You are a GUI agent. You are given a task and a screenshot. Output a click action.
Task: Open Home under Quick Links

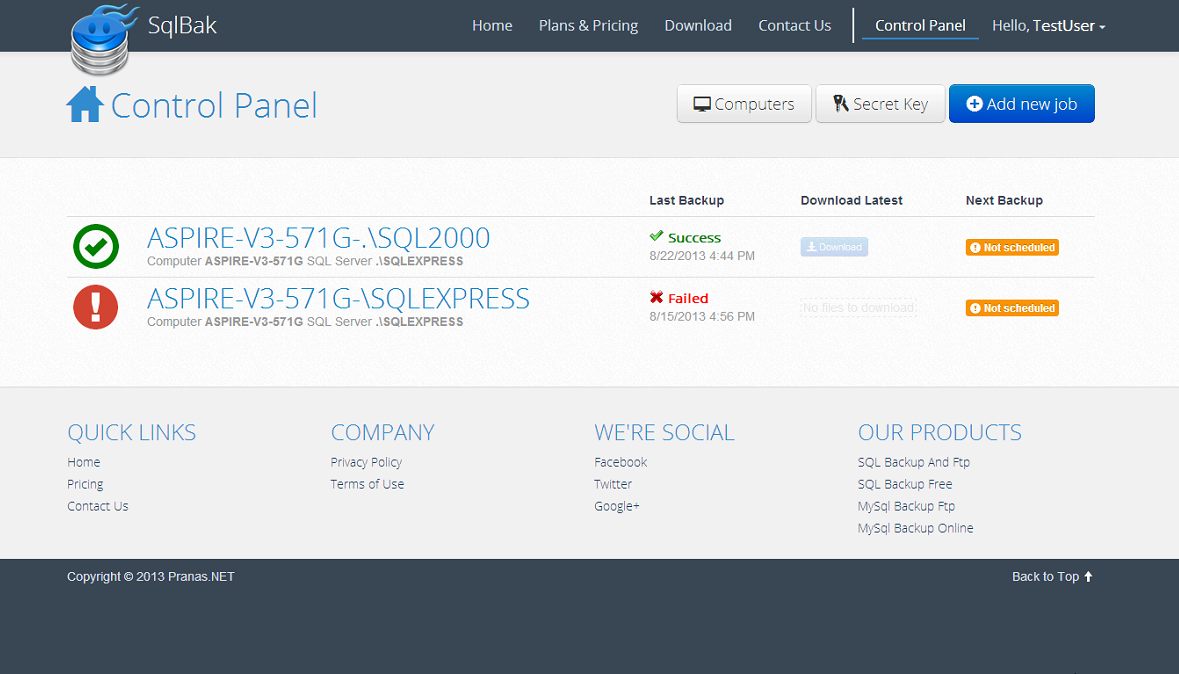point(83,462)
